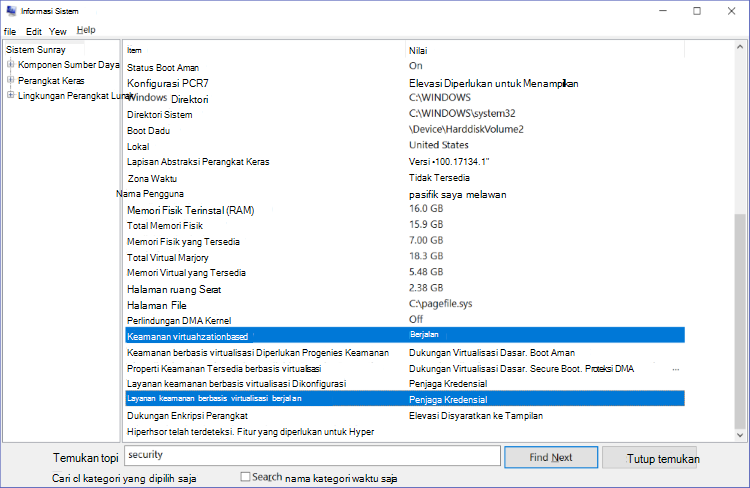
Task: Expand Lingkungan Perangkat Lunak node
Action: click(x=11, y=96)
